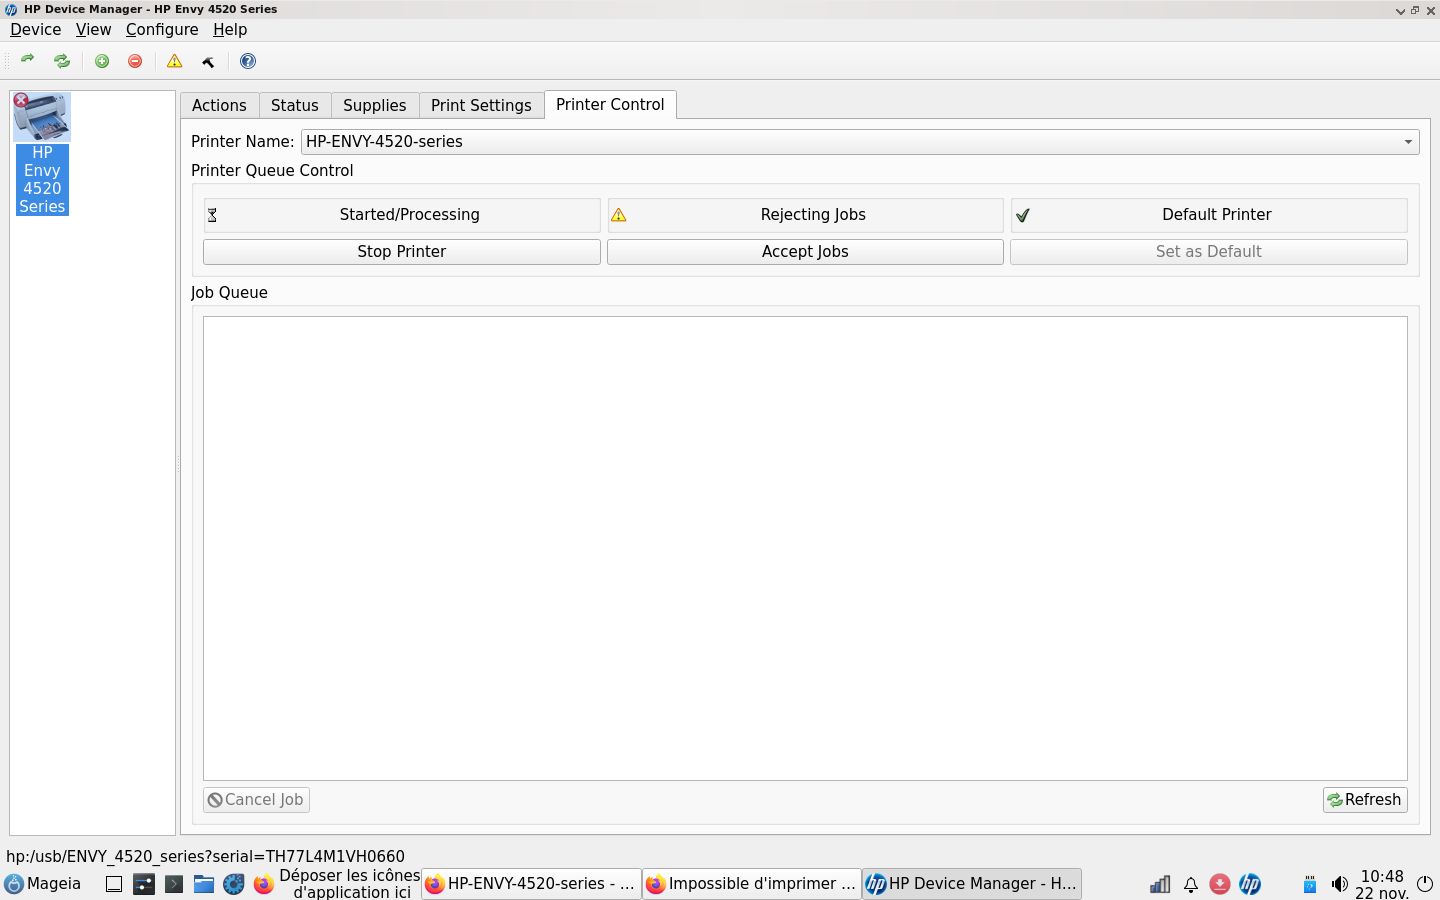Expand the Printer Name dropdown

[x=1407, y=142]
